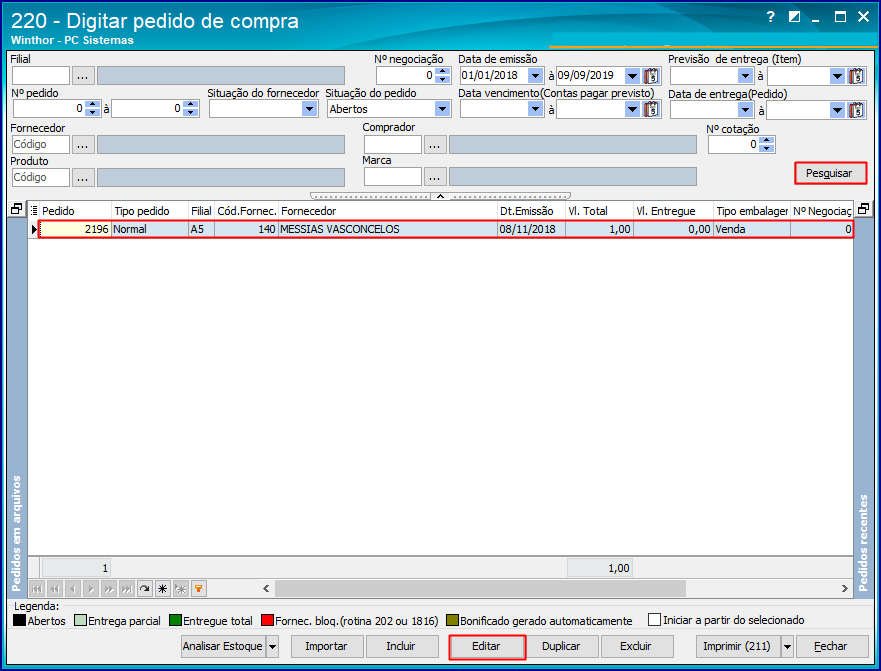Viewport: 881px width, 671px height.
Task: Open calendar range icon for Data vencimento
Action: [x=651, y=109]
